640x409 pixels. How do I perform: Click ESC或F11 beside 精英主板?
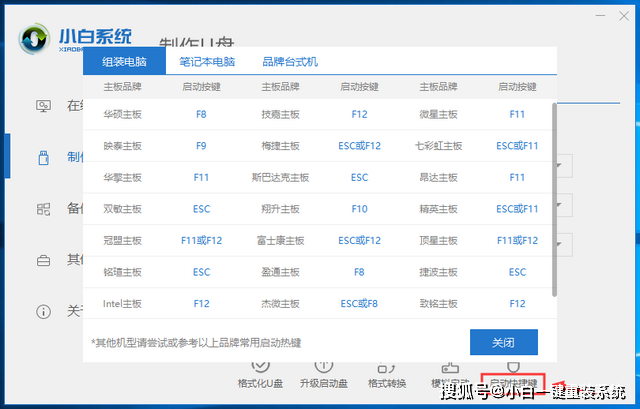coord(517,209)
